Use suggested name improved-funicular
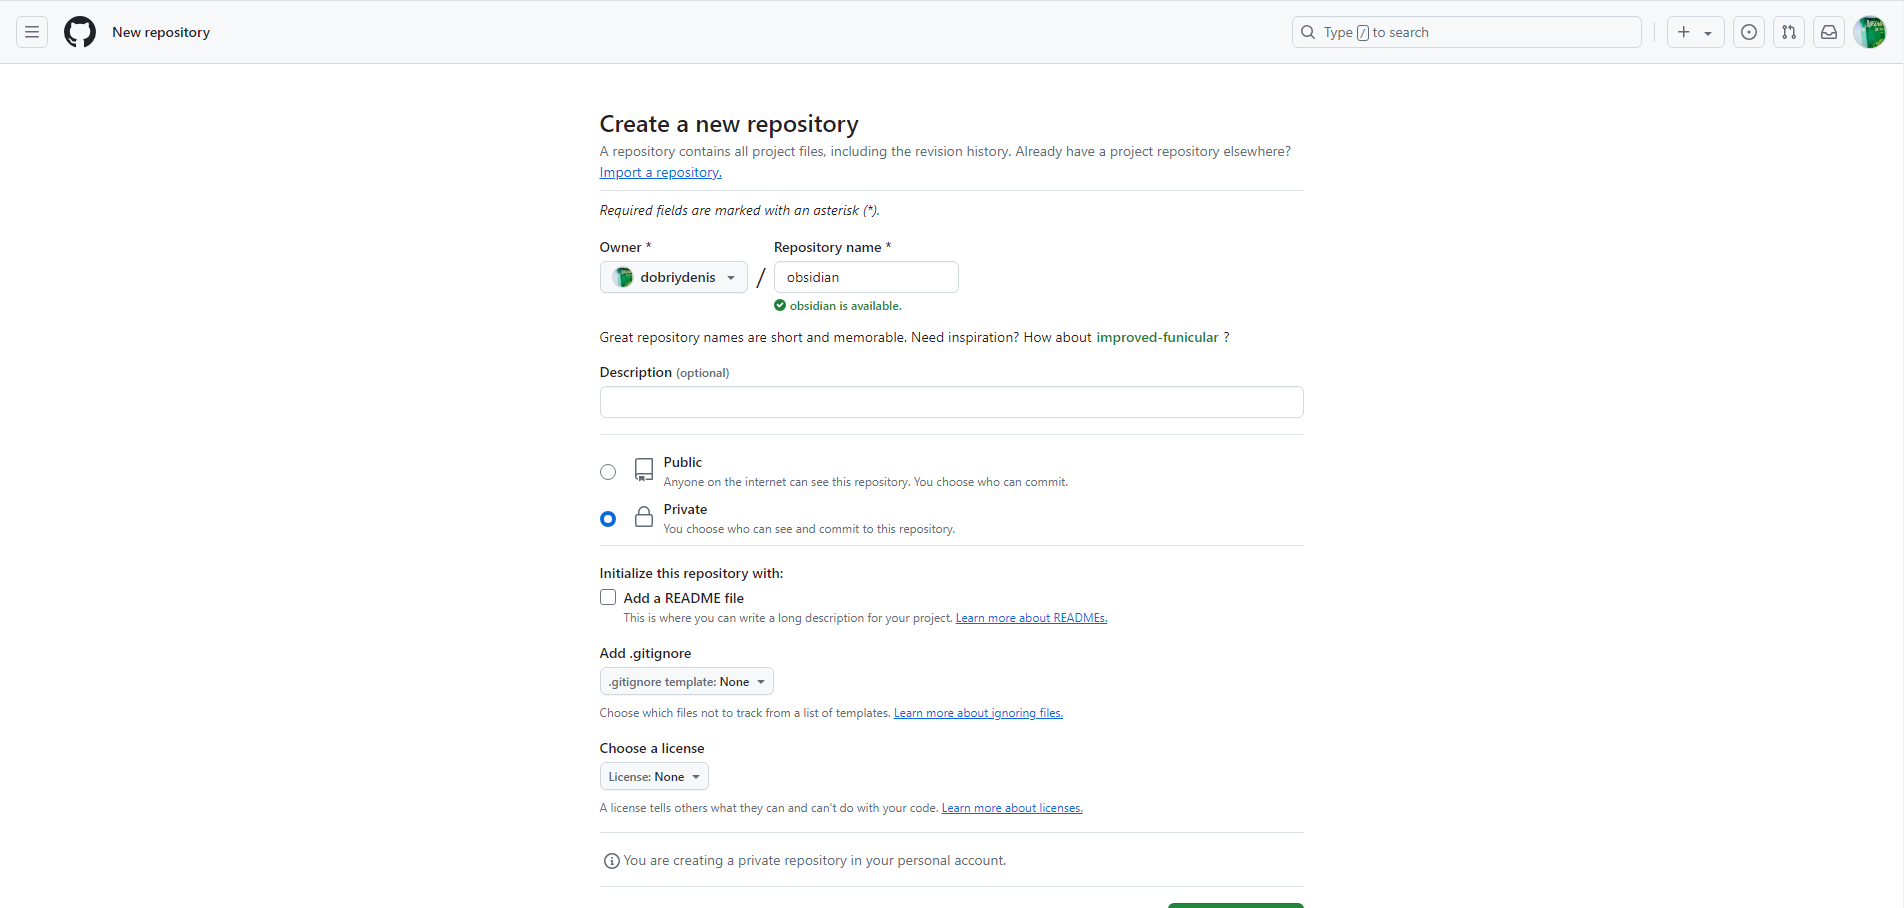Viewport: 1904px width, 908px height. (1157, 337)
